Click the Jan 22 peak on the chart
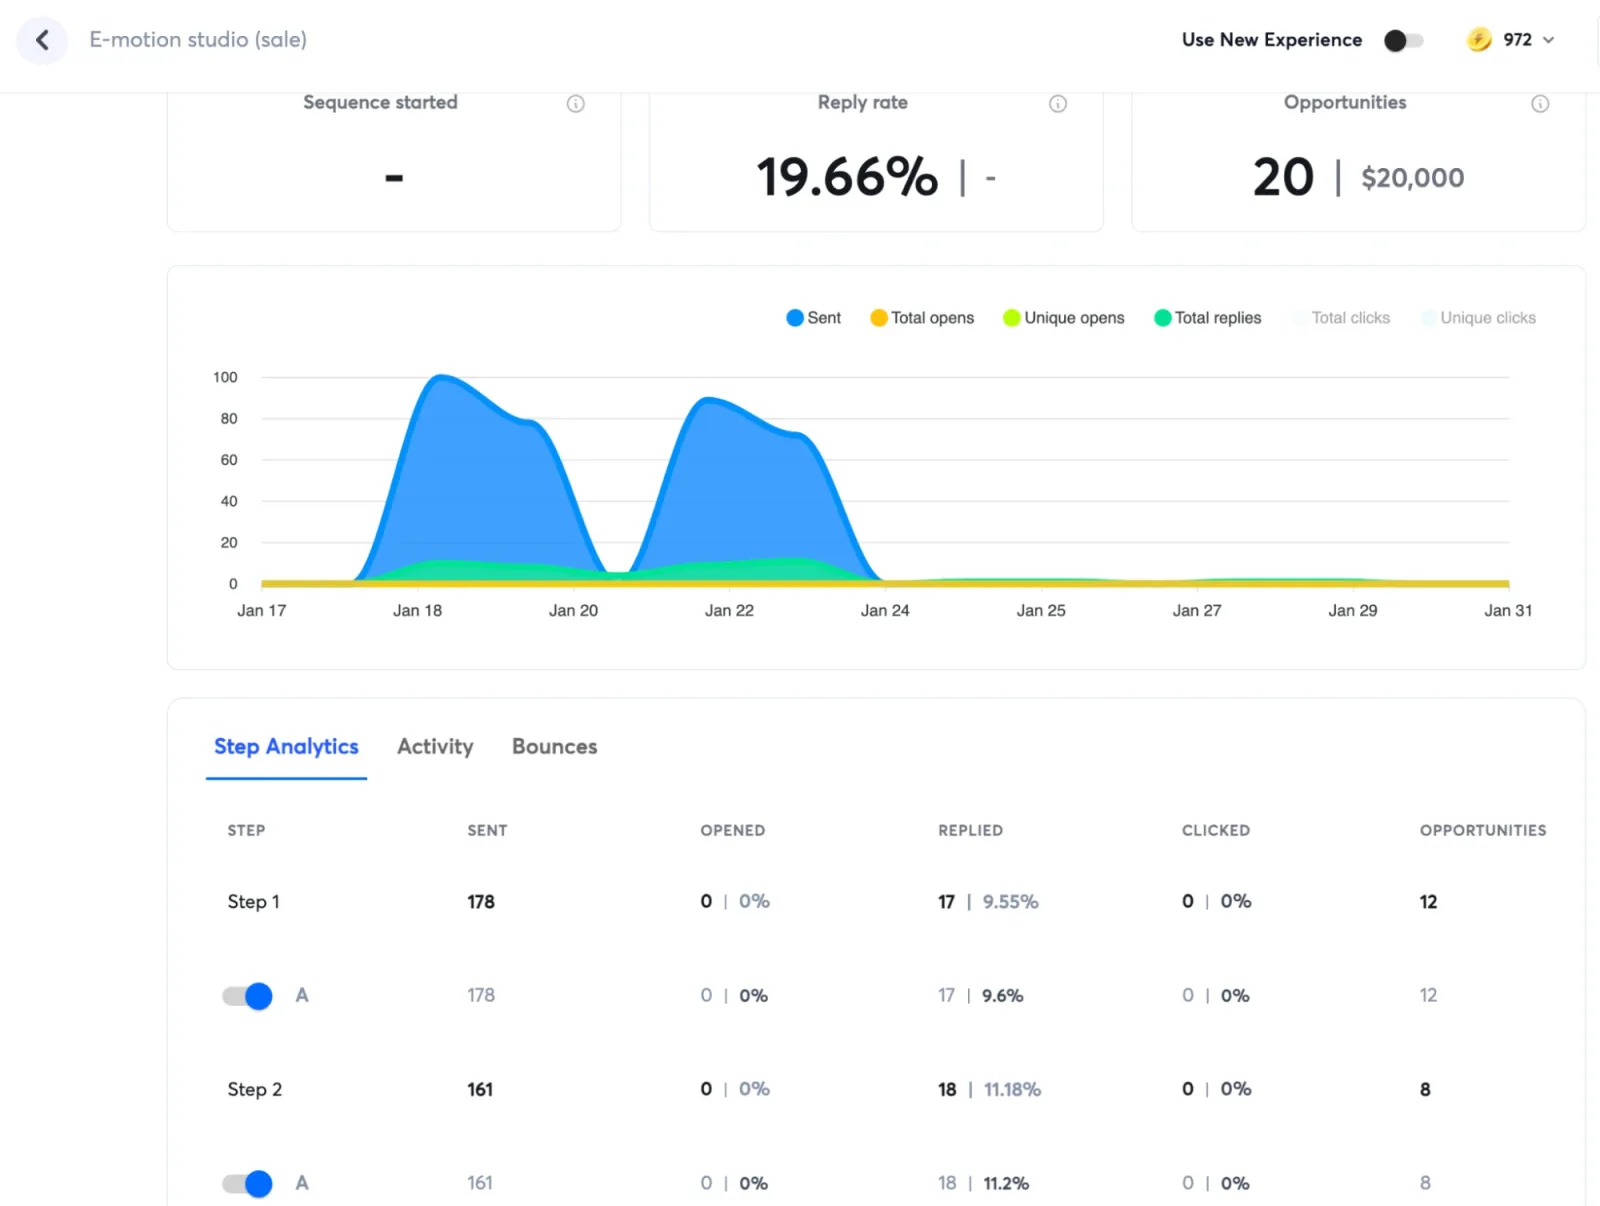This screenshot has height=1206, width=1600. [x=709, y=399]
